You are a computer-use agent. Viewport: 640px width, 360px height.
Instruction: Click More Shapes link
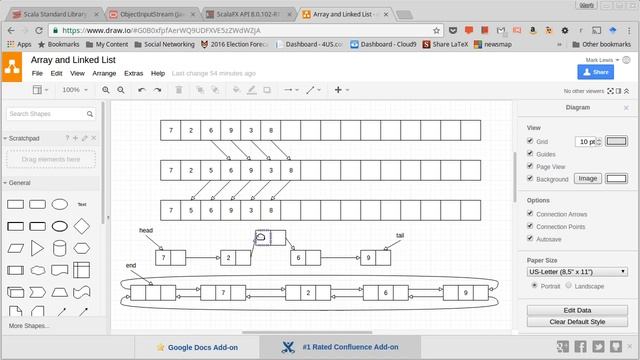point(29,326)
